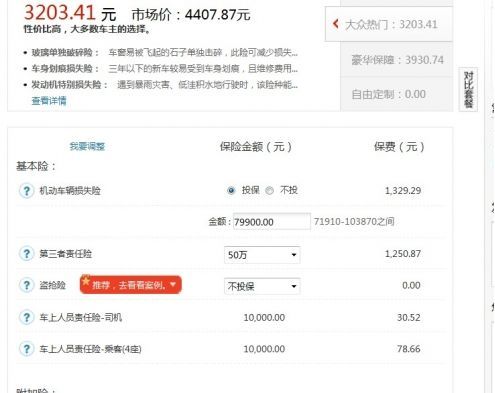This screenshot has height=393, width=495.
Task: Click 我要调整 link
Action: 87,146
